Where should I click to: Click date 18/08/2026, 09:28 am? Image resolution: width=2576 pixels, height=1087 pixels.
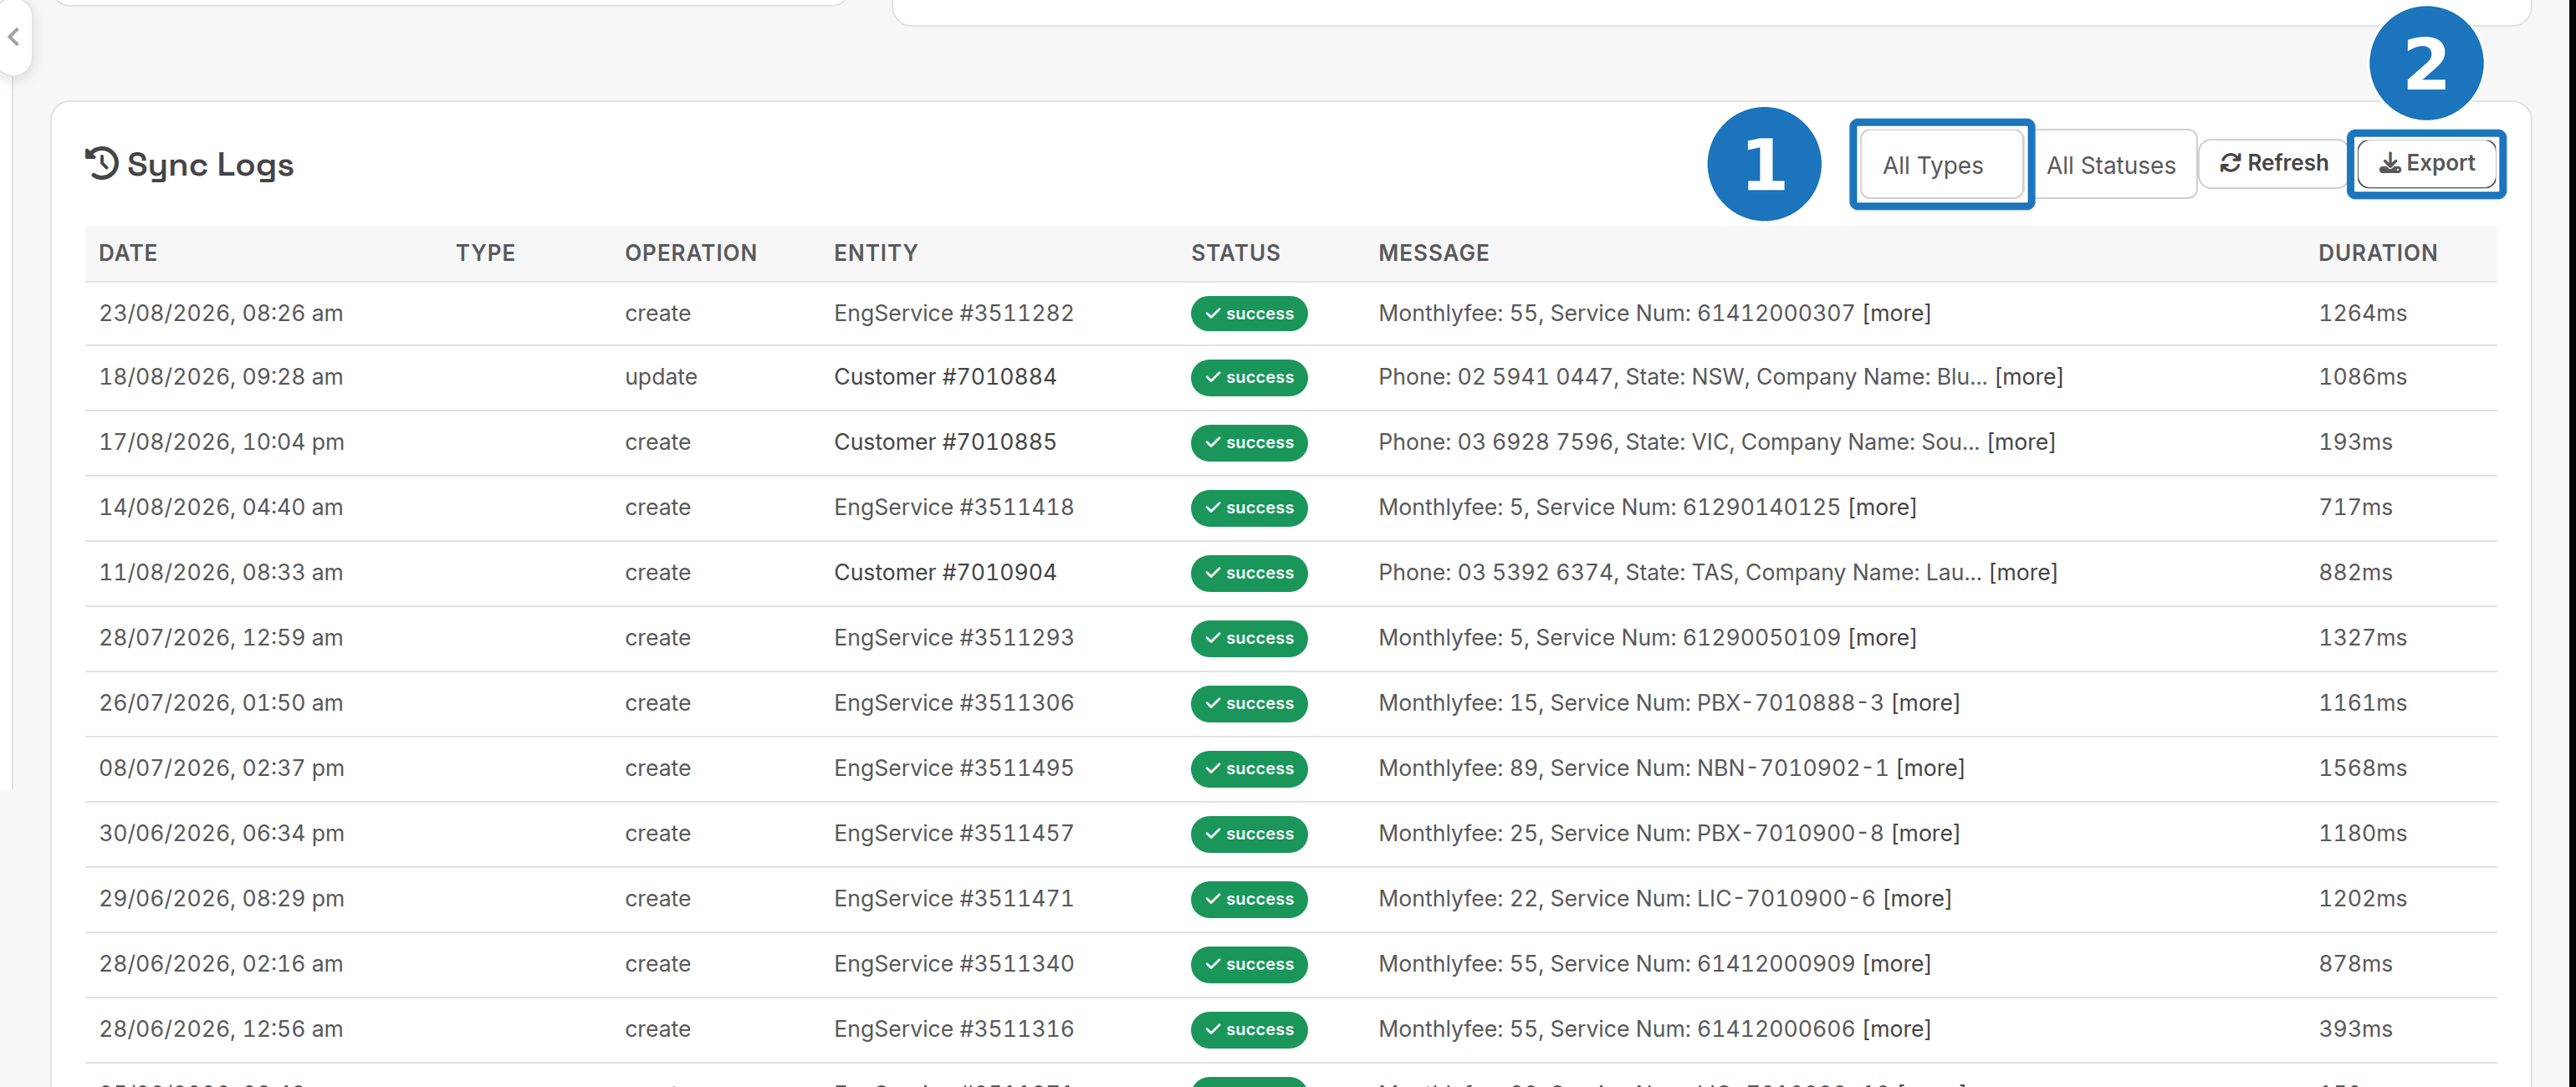coord(221,377)
